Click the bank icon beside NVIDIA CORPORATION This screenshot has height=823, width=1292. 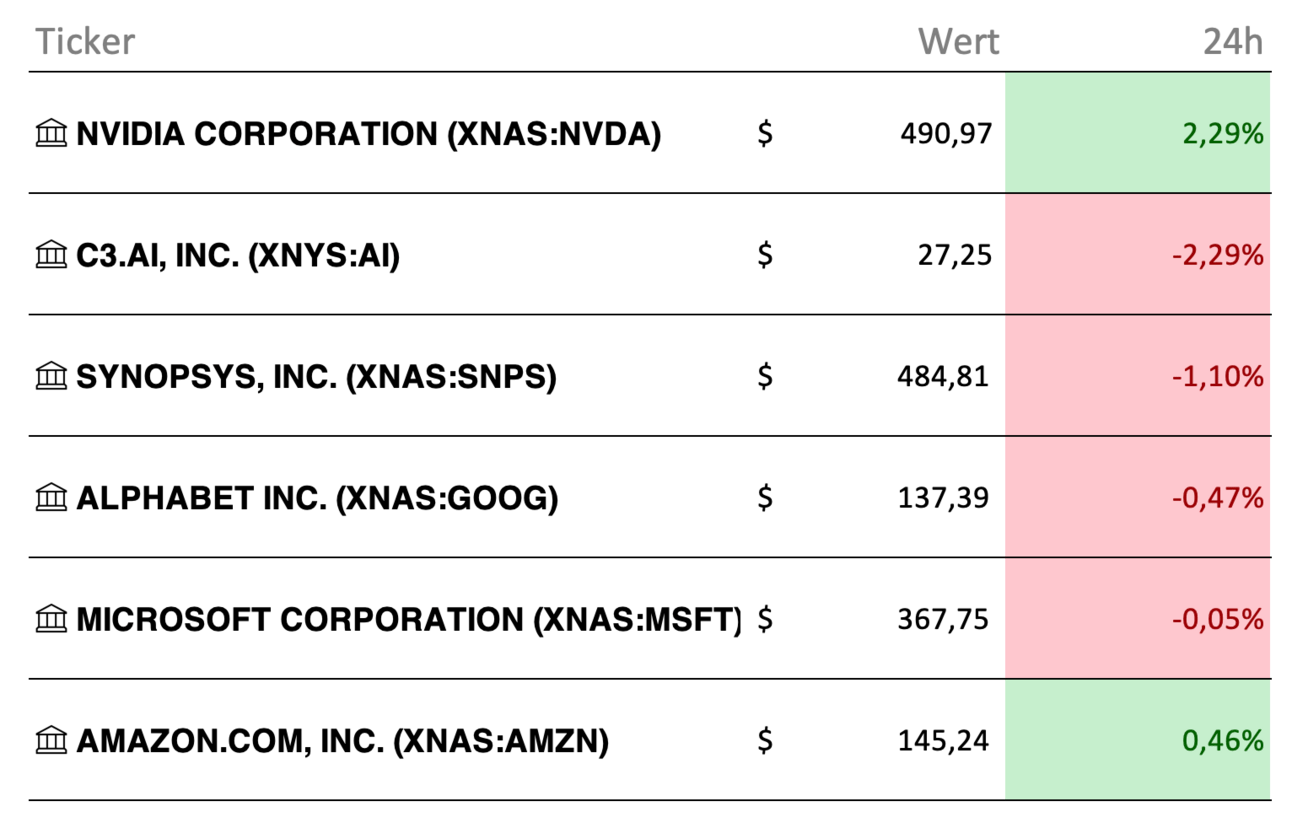coord(51,133)
